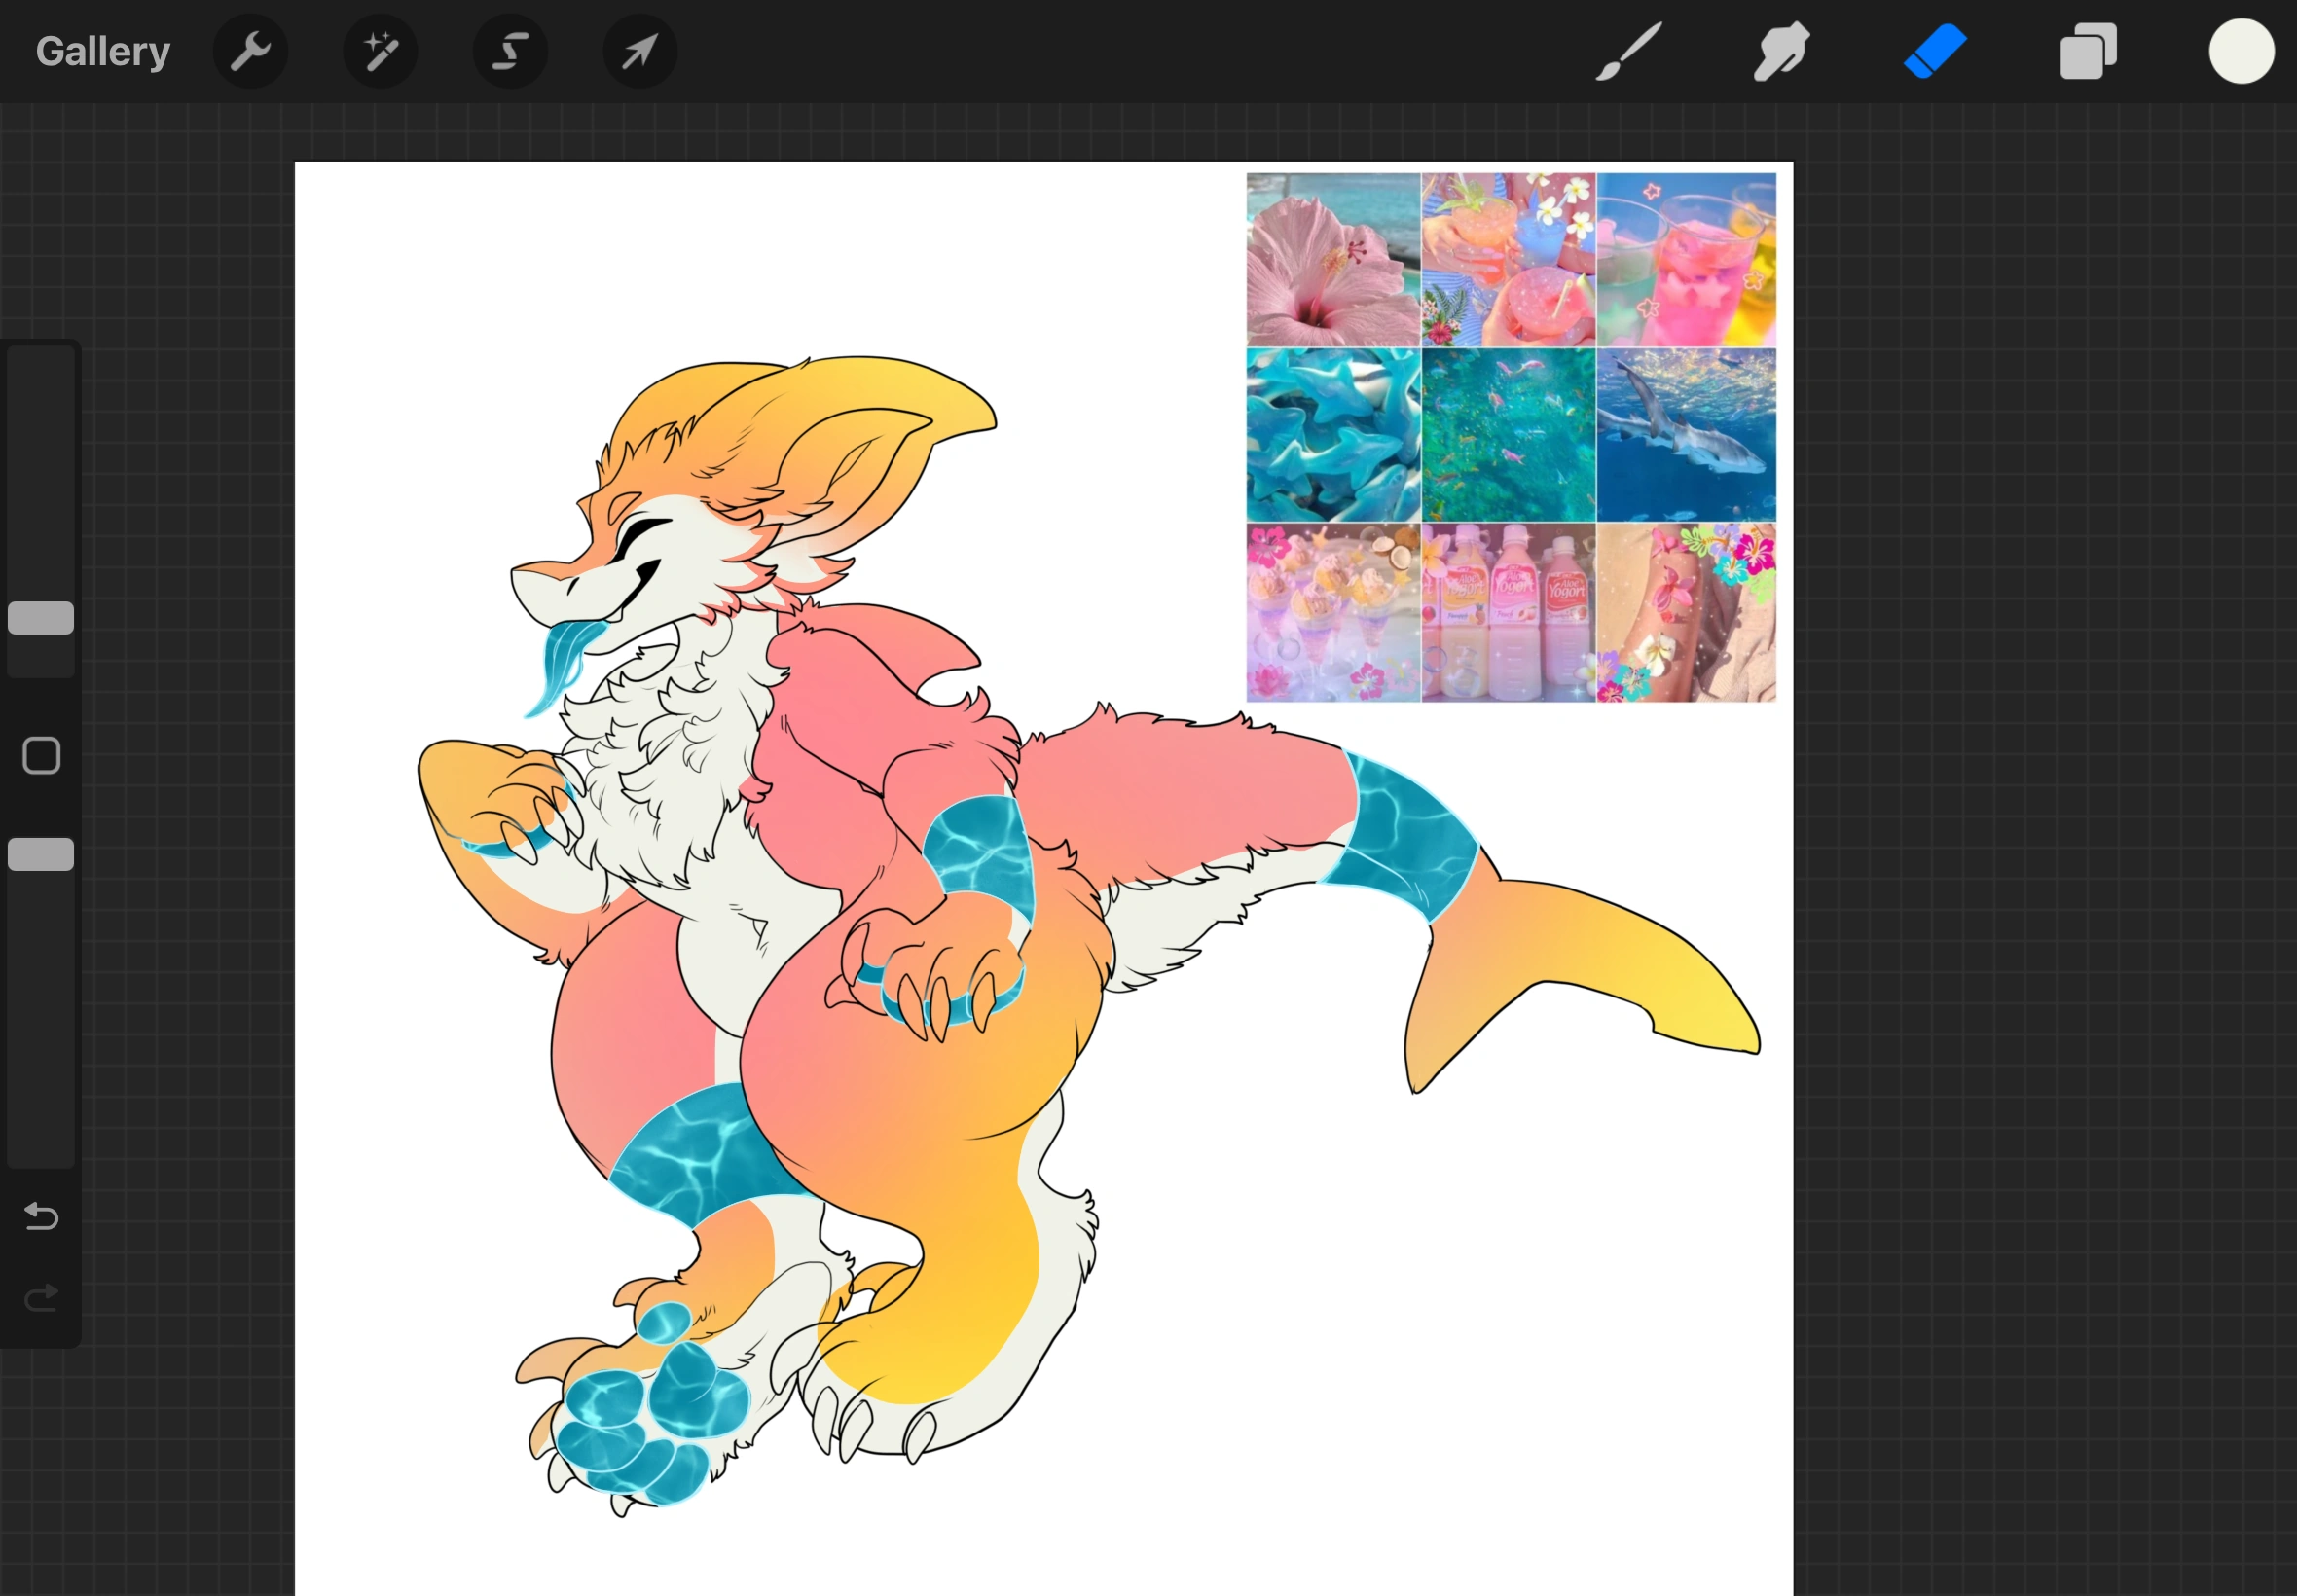Select the Smudge tool

click(1779, 50)
